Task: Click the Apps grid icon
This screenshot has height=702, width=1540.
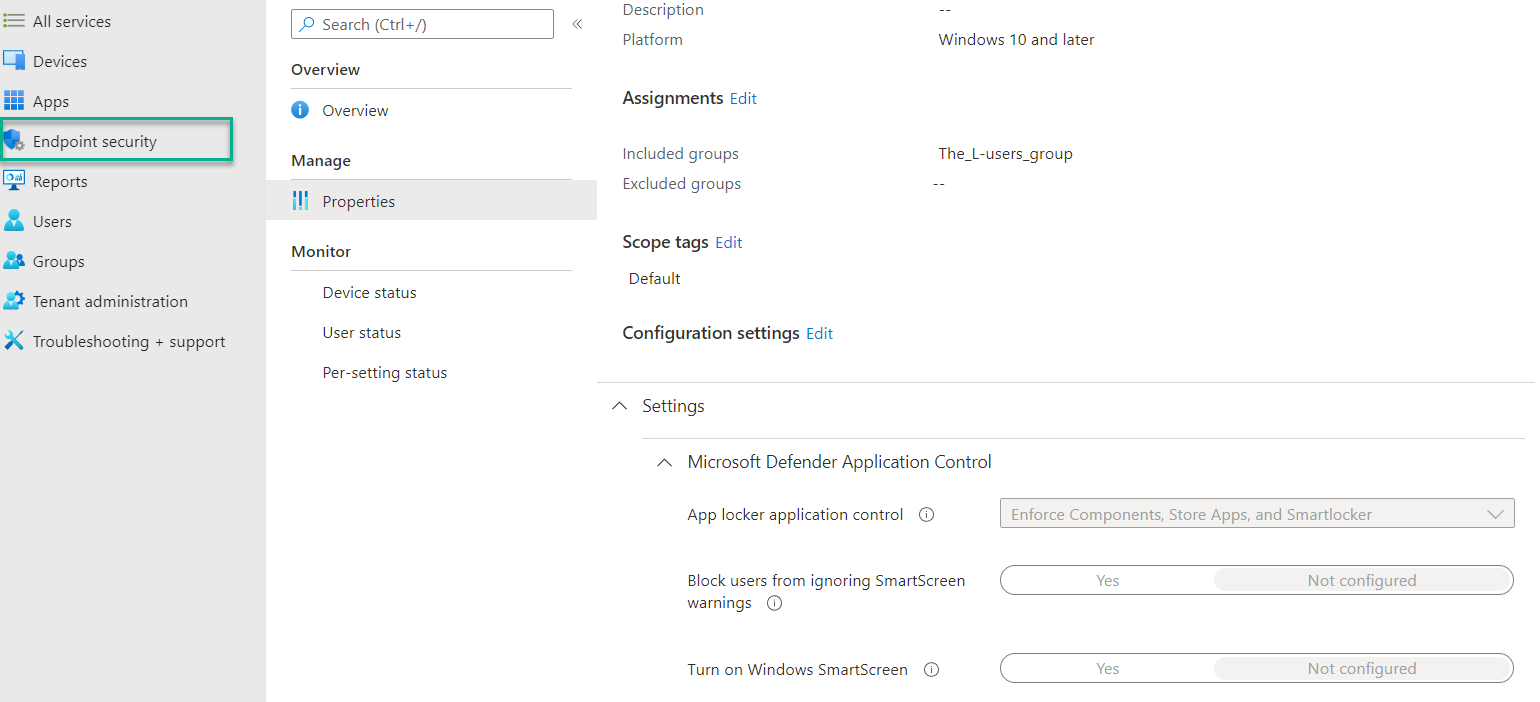Action: click(x=14, y=101)
